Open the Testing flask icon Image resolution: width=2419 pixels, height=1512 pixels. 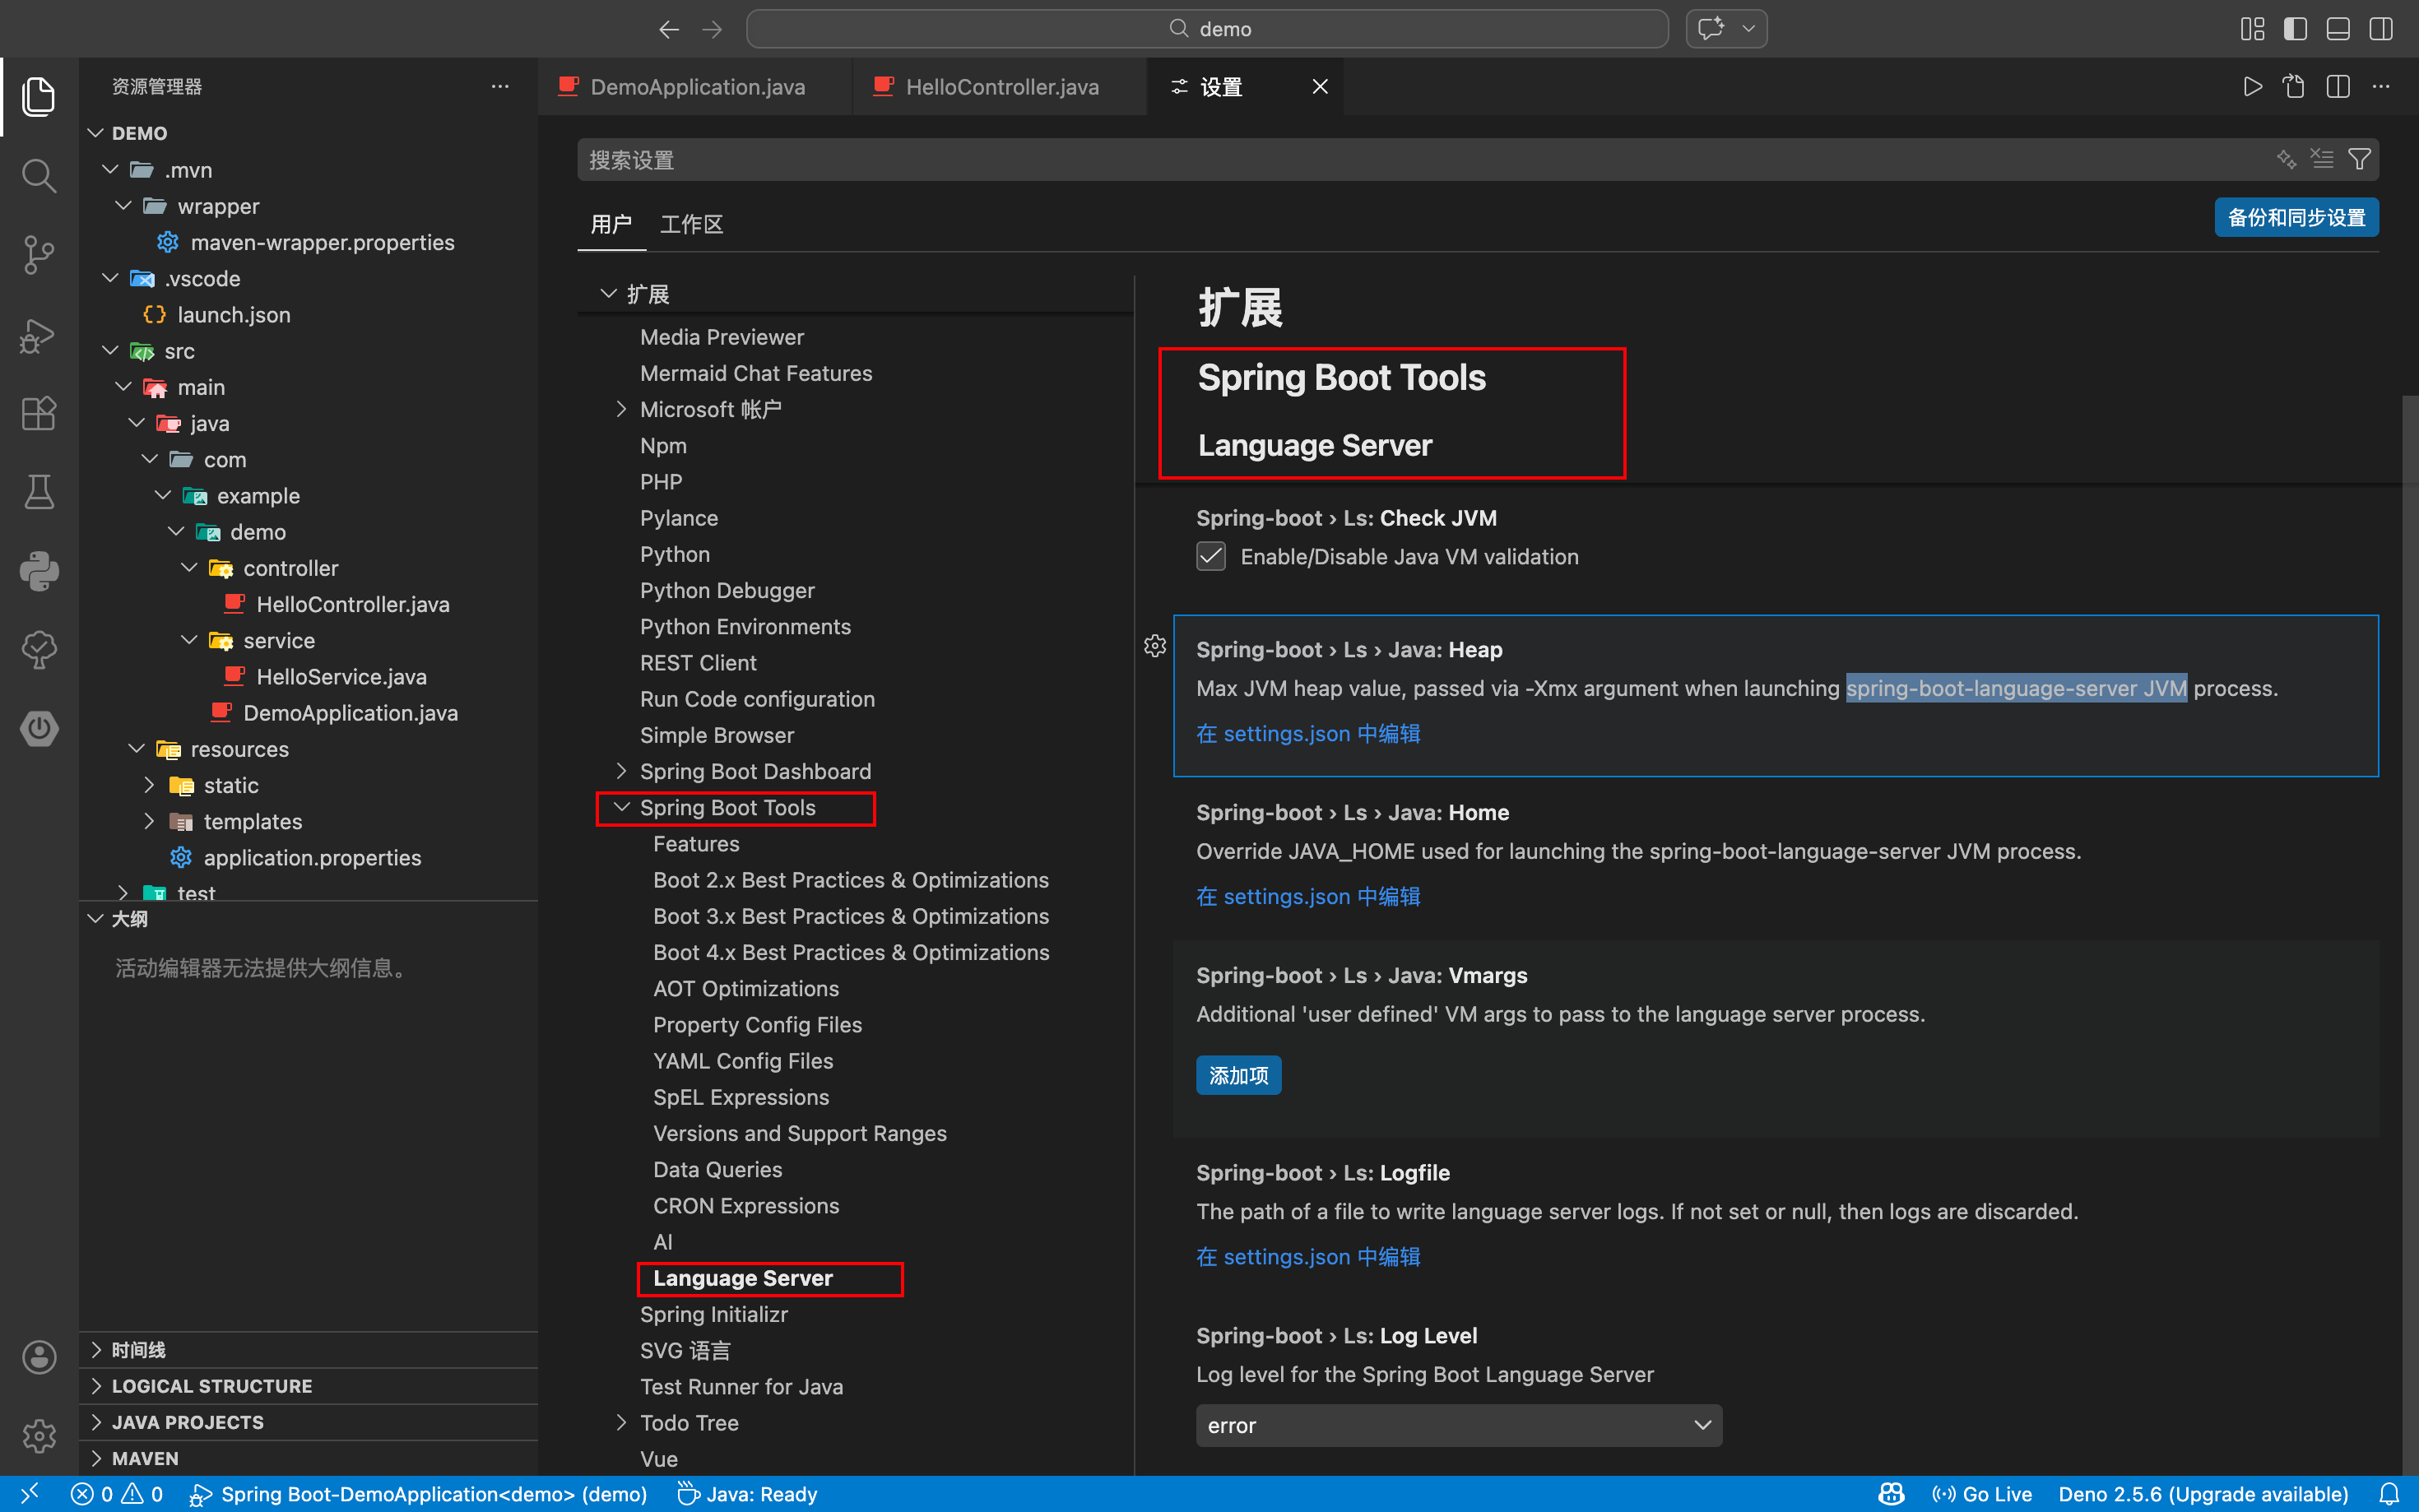coord(38,492)
